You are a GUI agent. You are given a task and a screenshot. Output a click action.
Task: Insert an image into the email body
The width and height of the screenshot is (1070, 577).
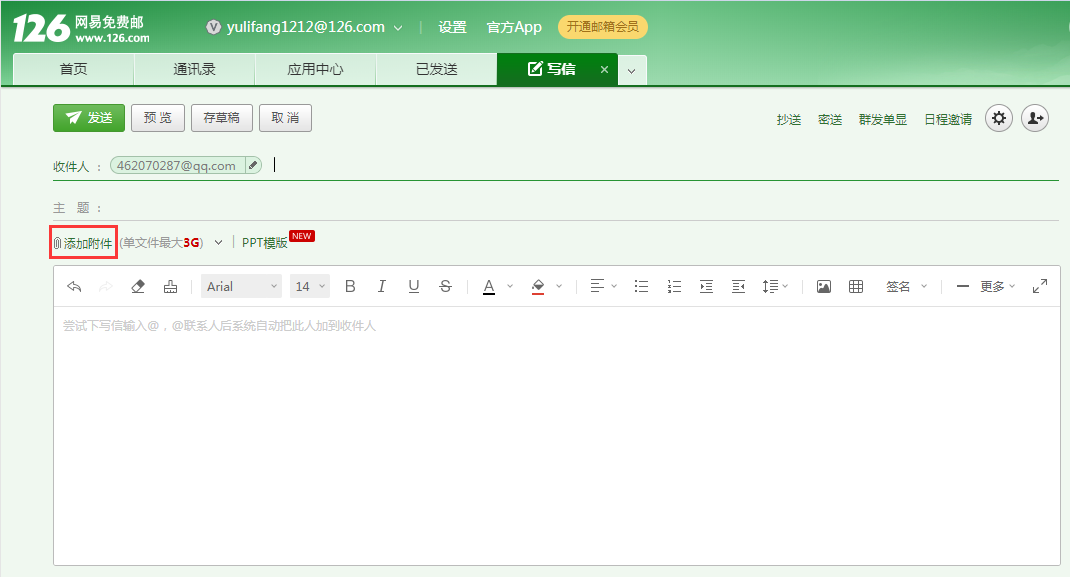pos(824,287)
